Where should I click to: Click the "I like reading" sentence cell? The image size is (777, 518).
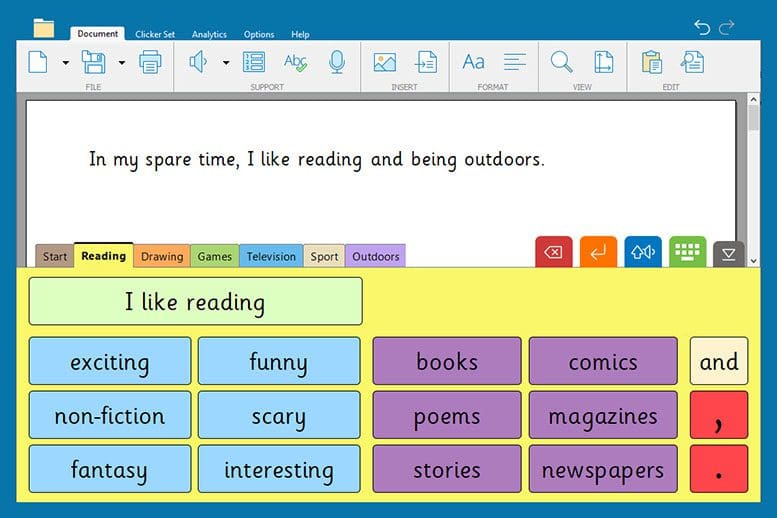[x=196, y=301]
